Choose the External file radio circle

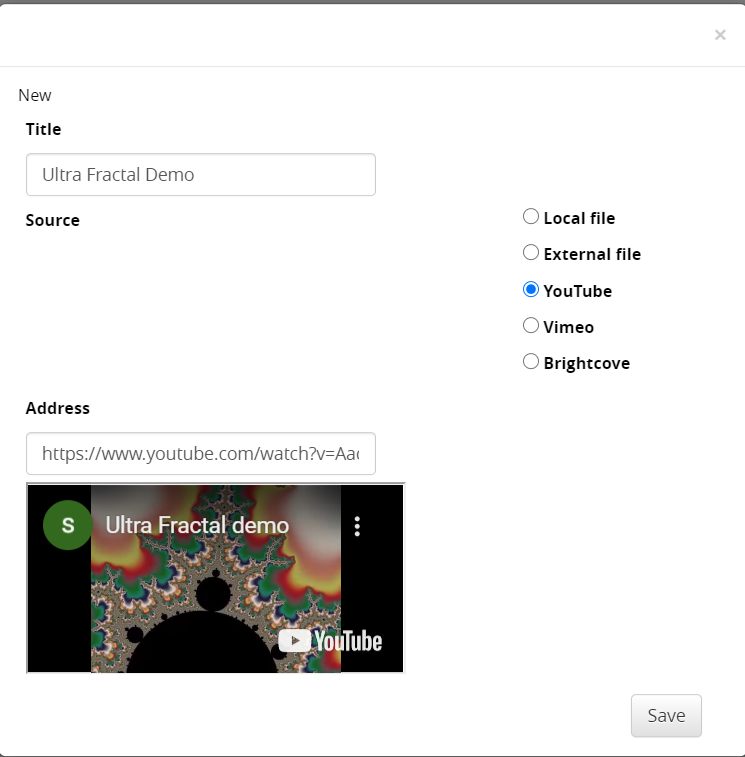[x=531, y=253]
